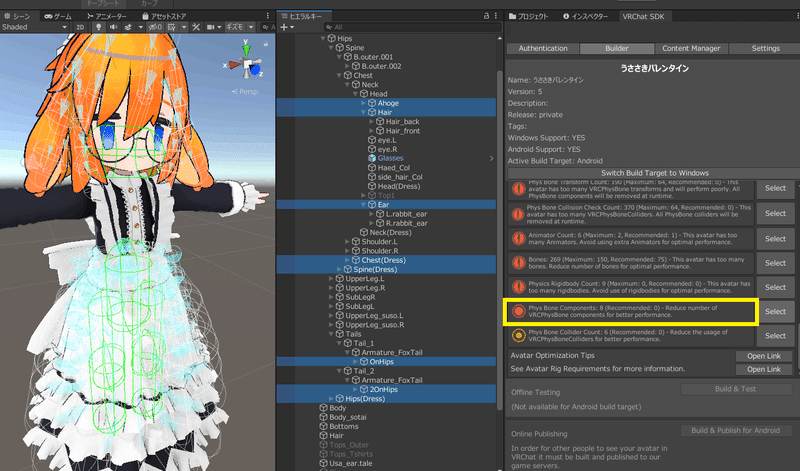800x471 pixels.
Task: Open Hierarchy panel kebab menu
Action: click(495, 16)
